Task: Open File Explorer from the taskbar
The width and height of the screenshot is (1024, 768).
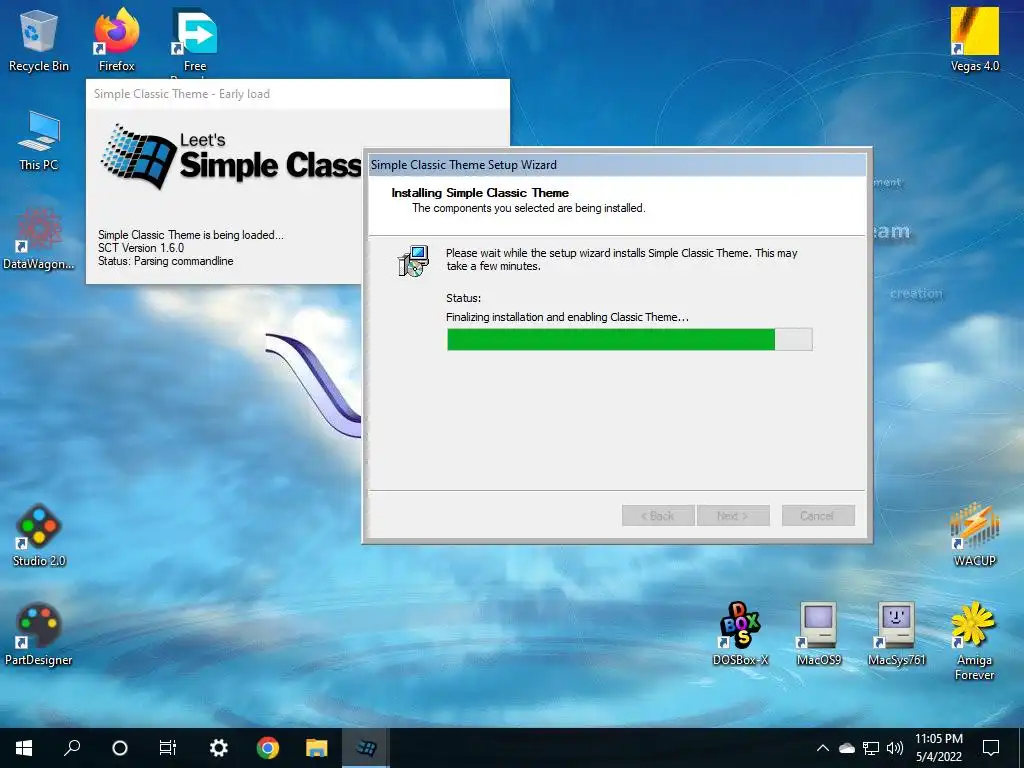Action: [317, 748]
